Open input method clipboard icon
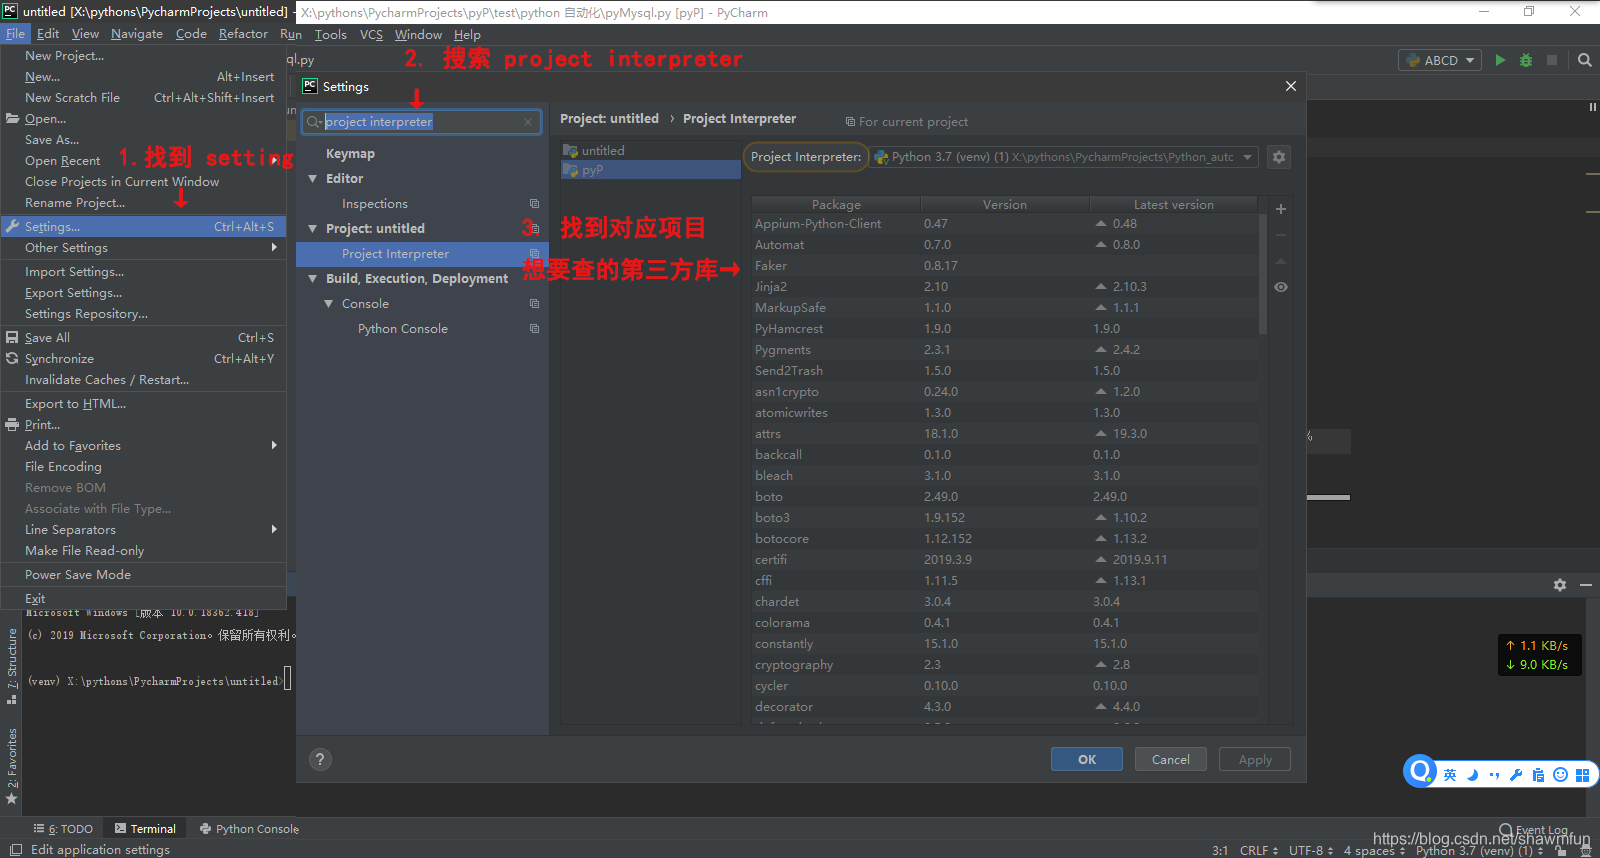Screen dimensions: 1600x858 tap(1538, 775)
